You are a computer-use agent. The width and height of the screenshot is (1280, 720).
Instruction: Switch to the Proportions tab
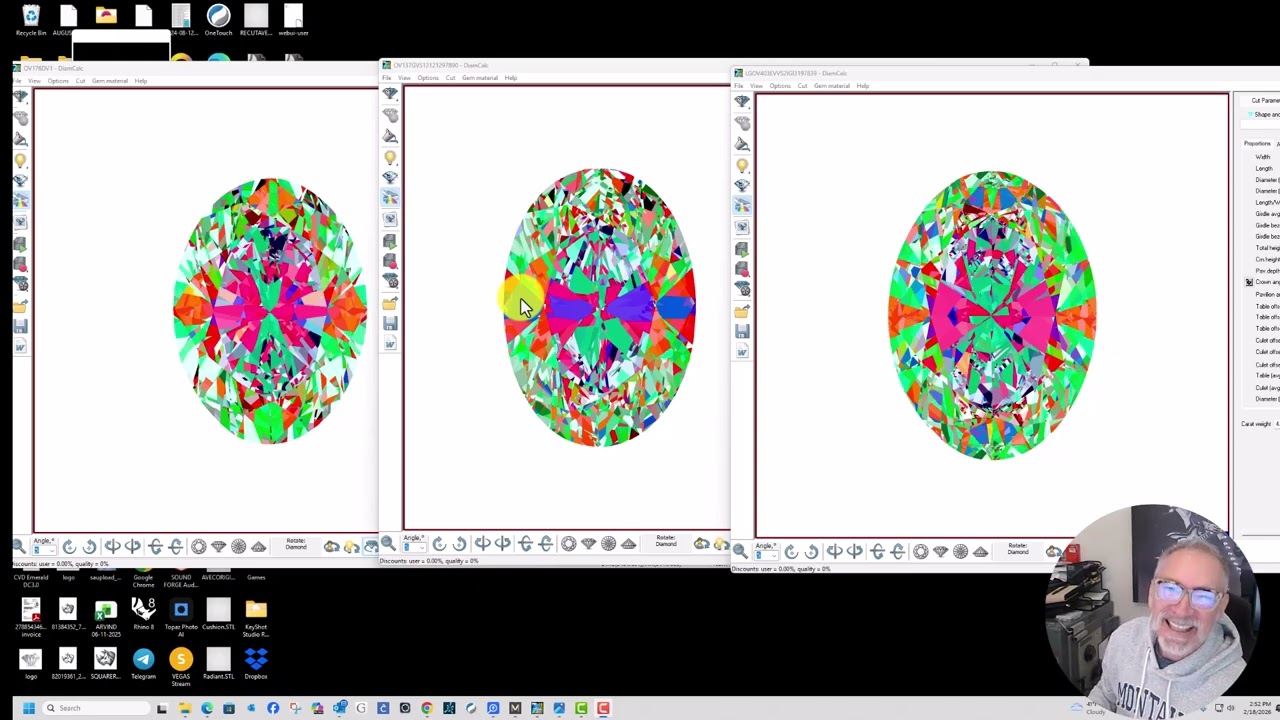point(1257,143)
